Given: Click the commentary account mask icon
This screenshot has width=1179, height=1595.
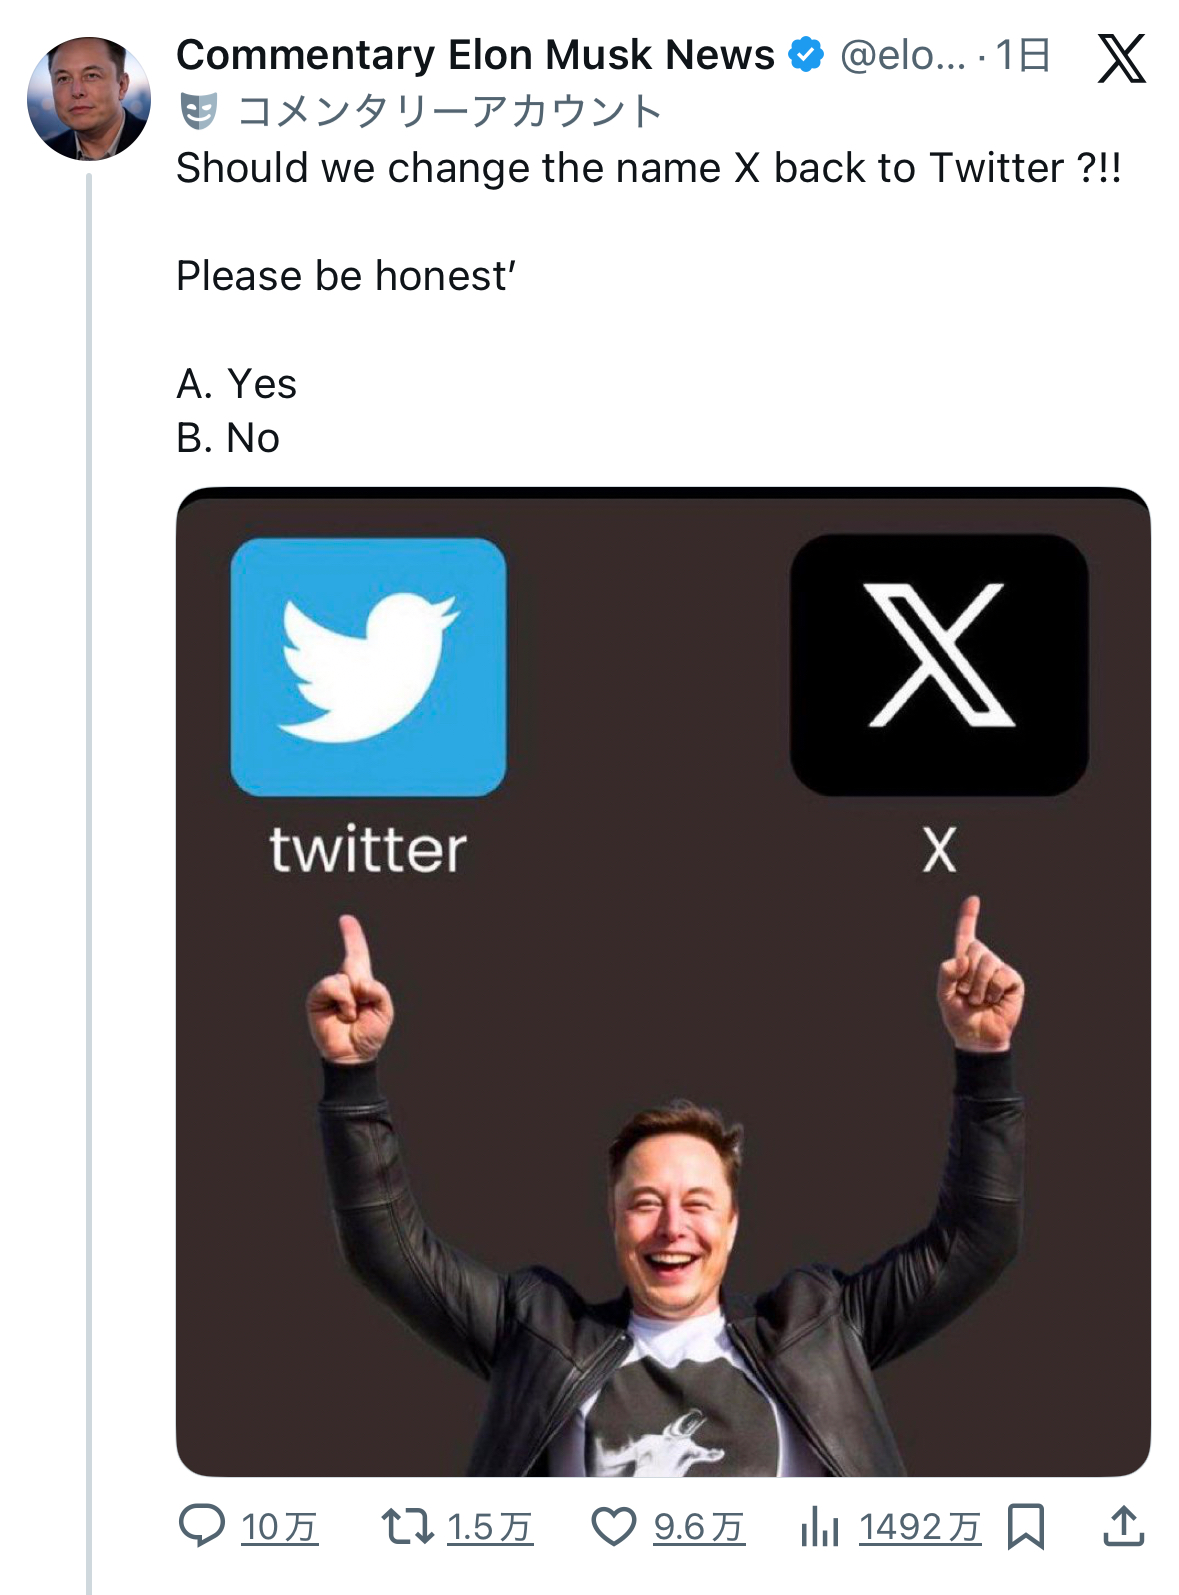Looking at the screenshot, I should point(199,111).
